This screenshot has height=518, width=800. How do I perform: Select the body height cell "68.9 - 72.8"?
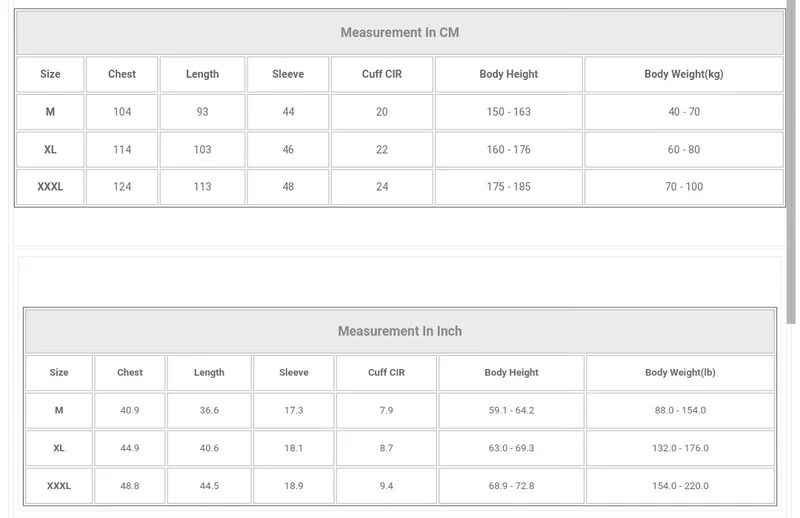tap(511, 486)
